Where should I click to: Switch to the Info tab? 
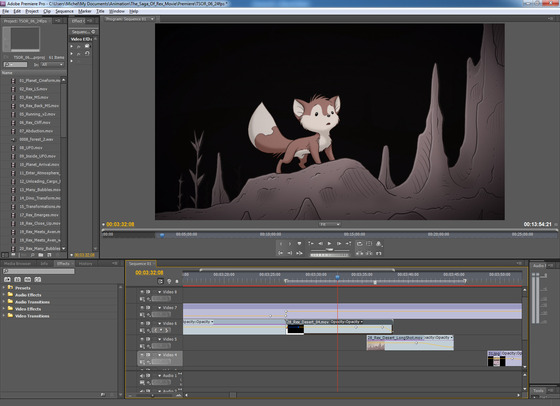(x=44, y=264)
